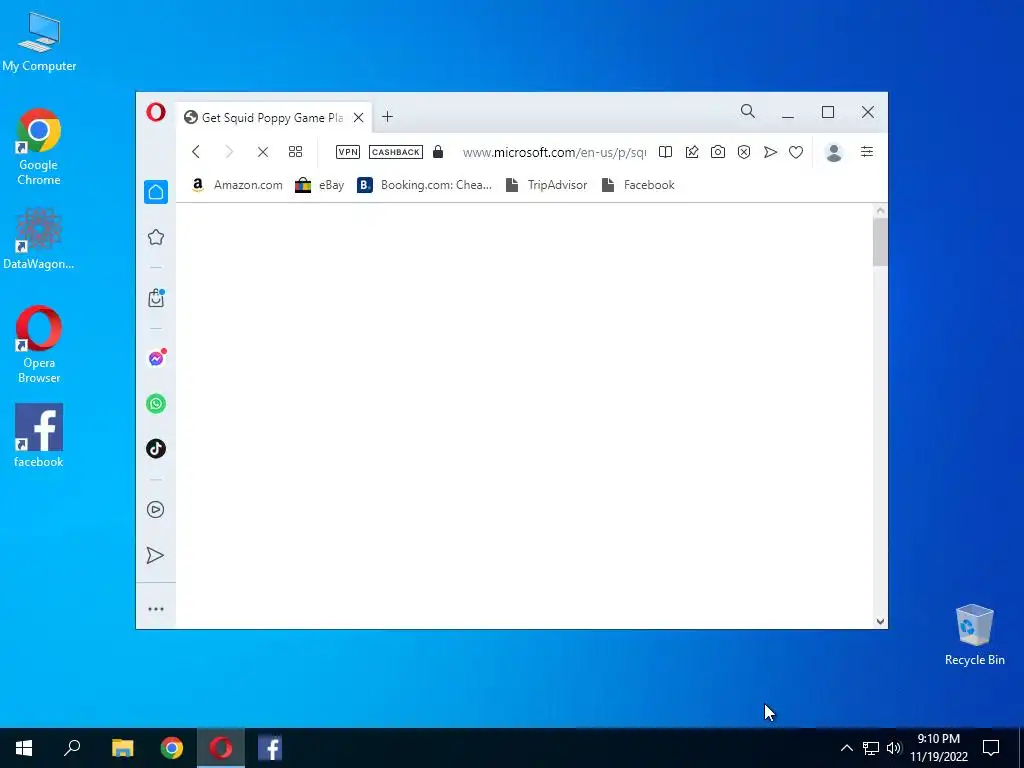The height and width of the screenshot is (768, 1024).
Task: Close the Get Squid Poppy Game tab
Action: 359,118
